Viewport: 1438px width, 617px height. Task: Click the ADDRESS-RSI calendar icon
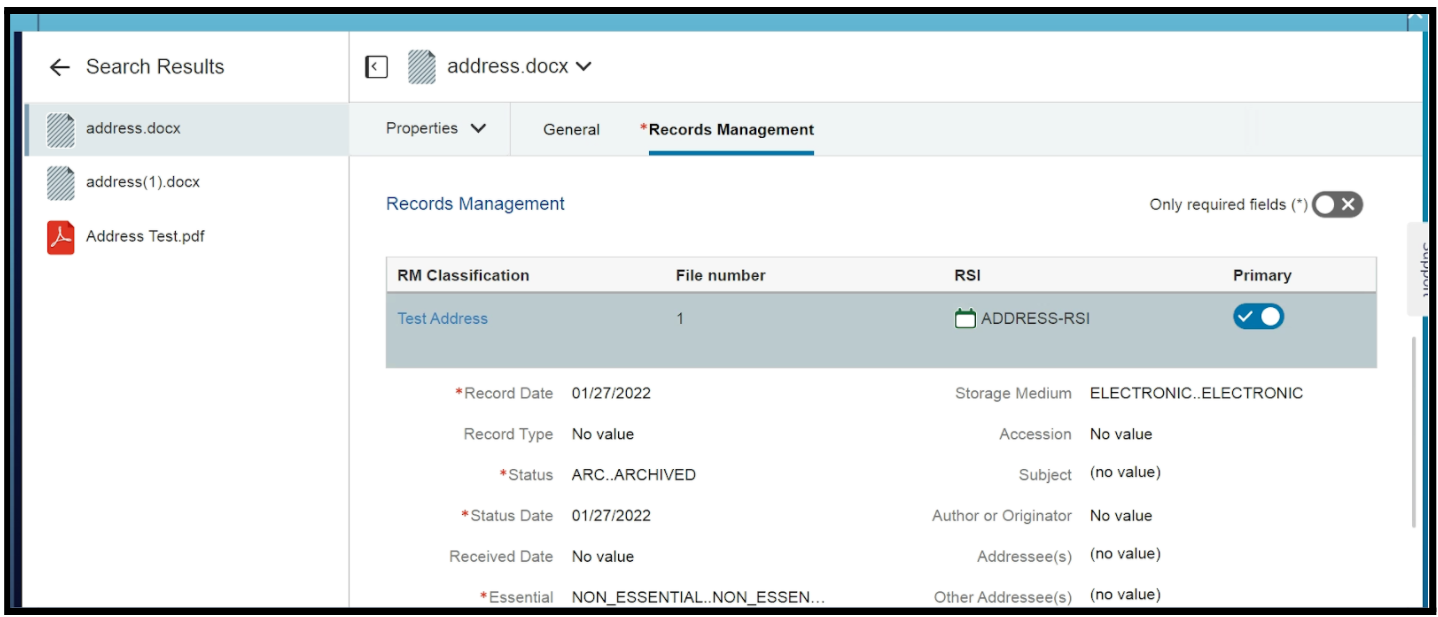[965, 319]
